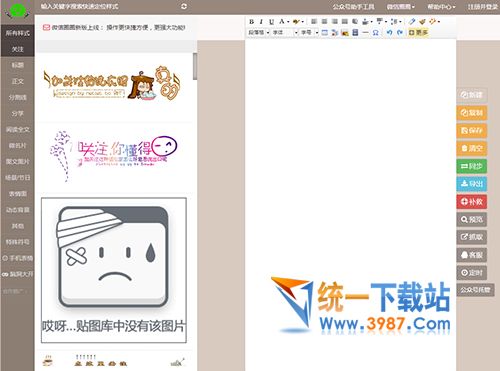500x371 pixels.
Task: Click the insert single image icon
Action: click(345, 32)
